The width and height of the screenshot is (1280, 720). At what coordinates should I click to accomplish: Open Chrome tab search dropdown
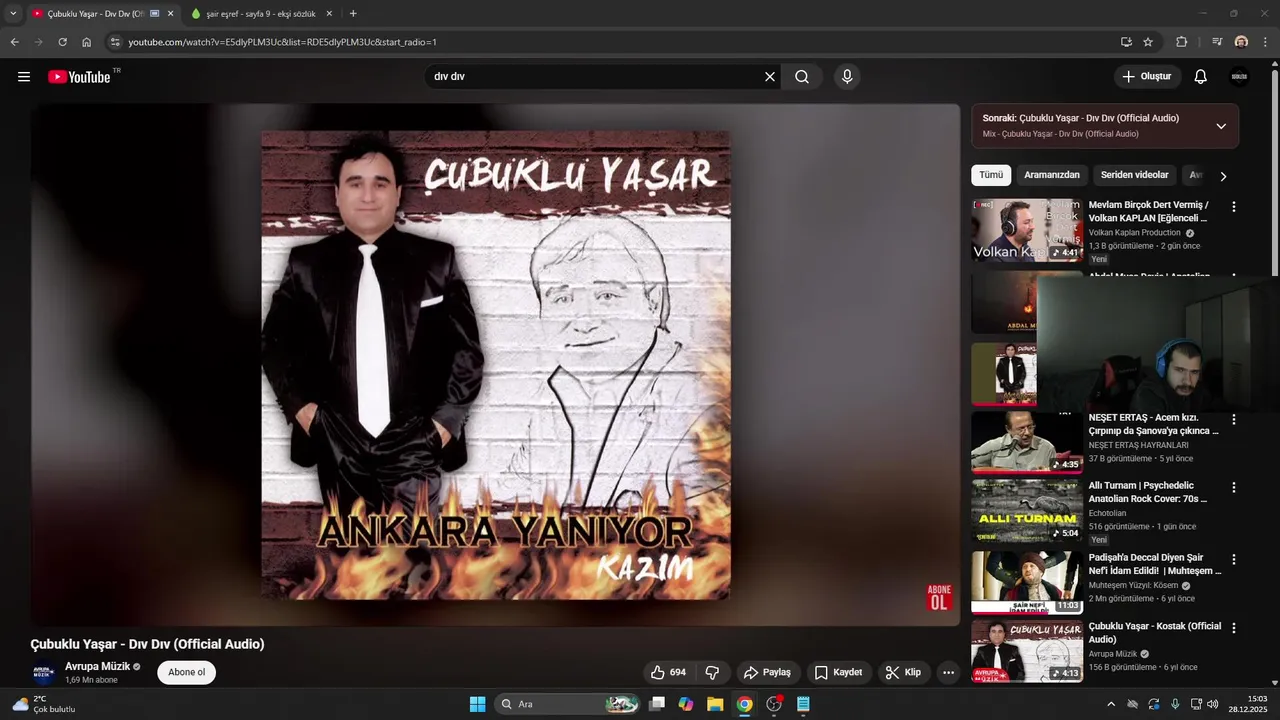click(x=13, y=13)
